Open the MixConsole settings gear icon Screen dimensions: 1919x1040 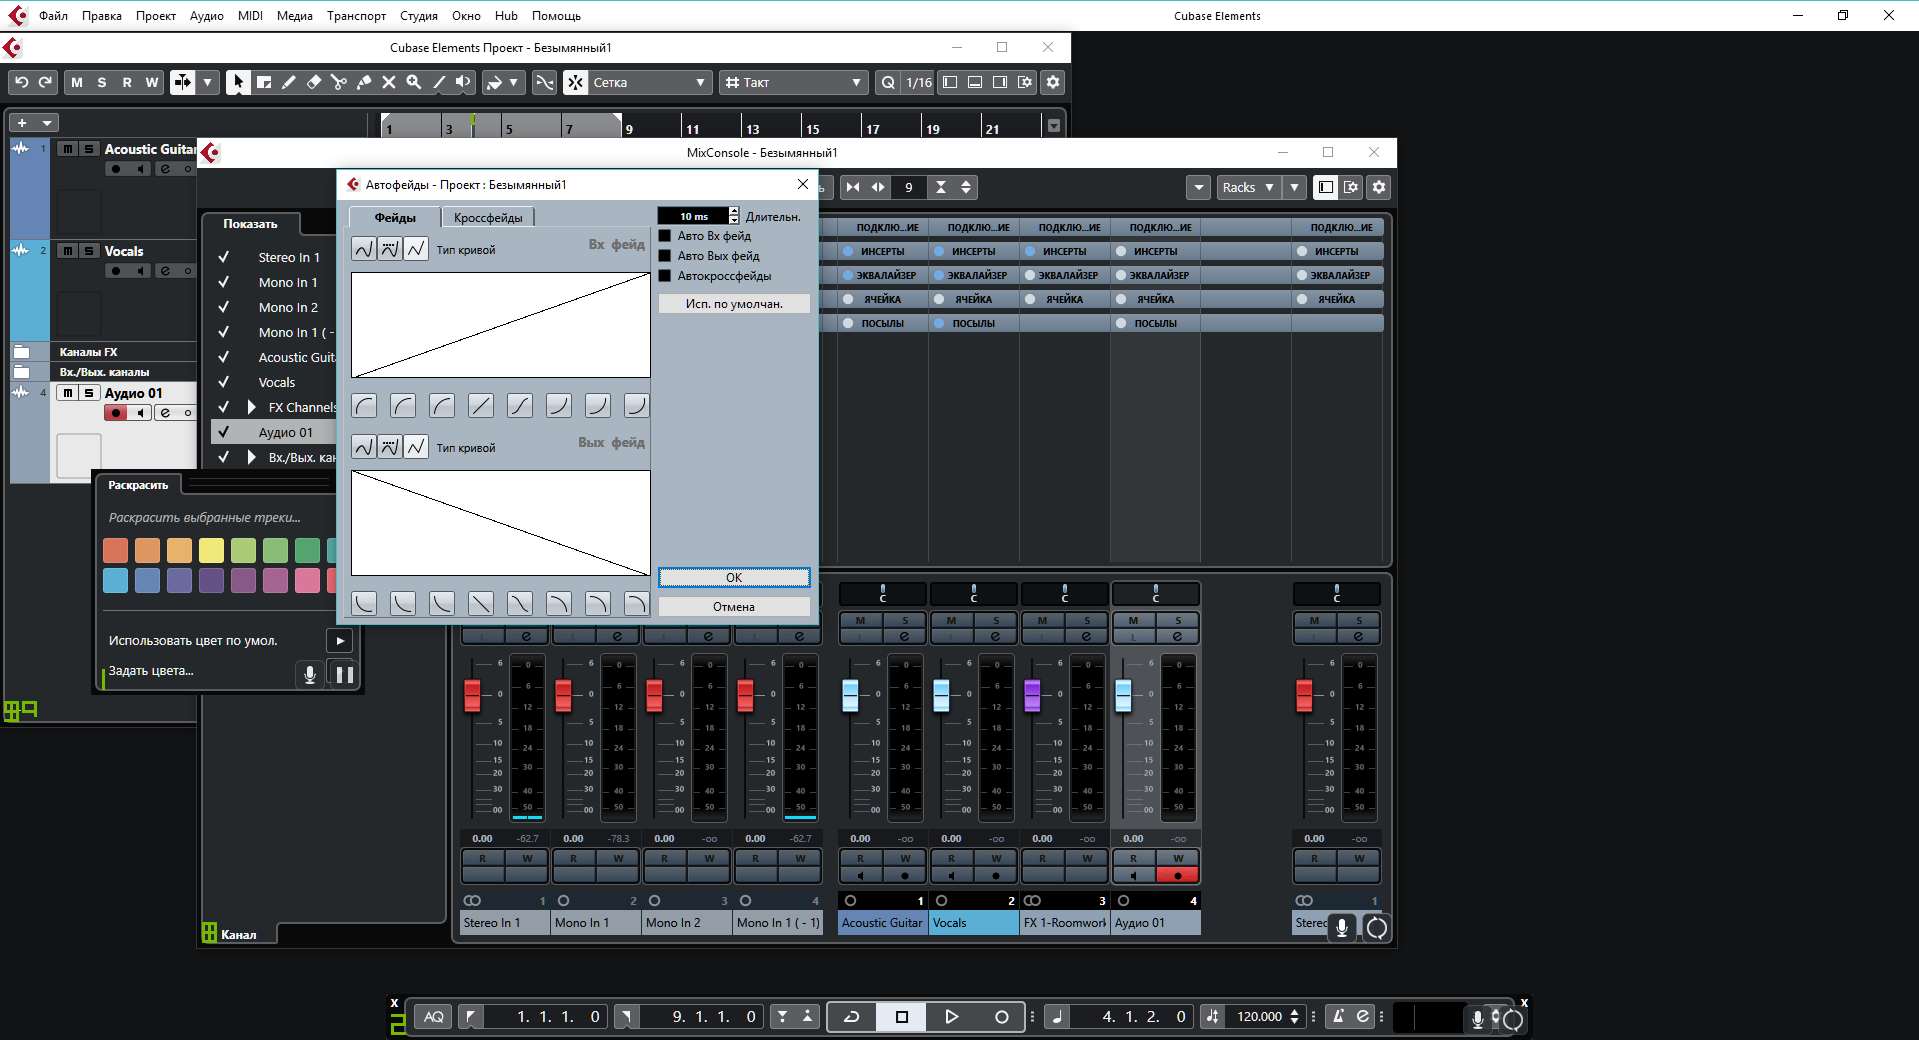tap(1379, 187)
